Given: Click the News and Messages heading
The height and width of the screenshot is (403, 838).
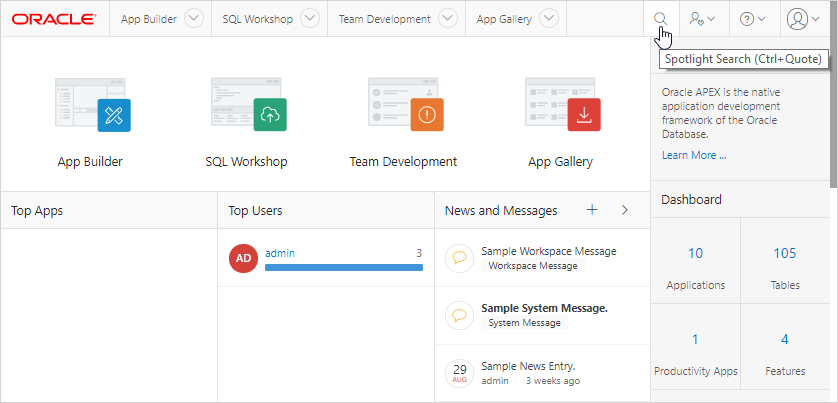Looking at the screenshot, I should tap(501, 211).
